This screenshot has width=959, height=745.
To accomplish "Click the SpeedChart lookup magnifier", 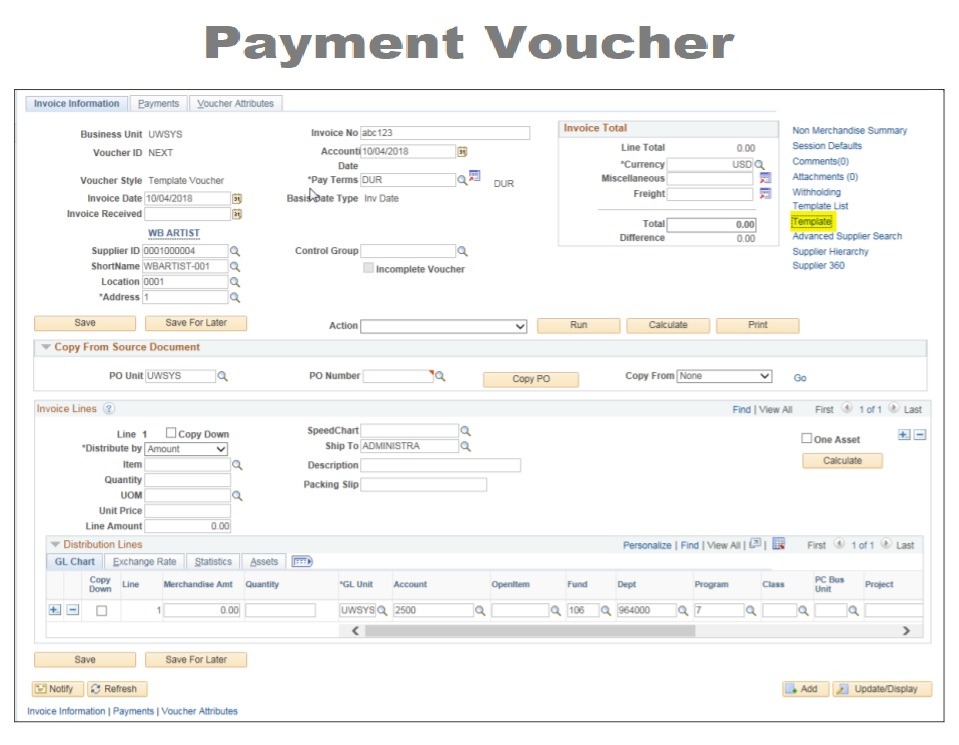I will 465,431.
